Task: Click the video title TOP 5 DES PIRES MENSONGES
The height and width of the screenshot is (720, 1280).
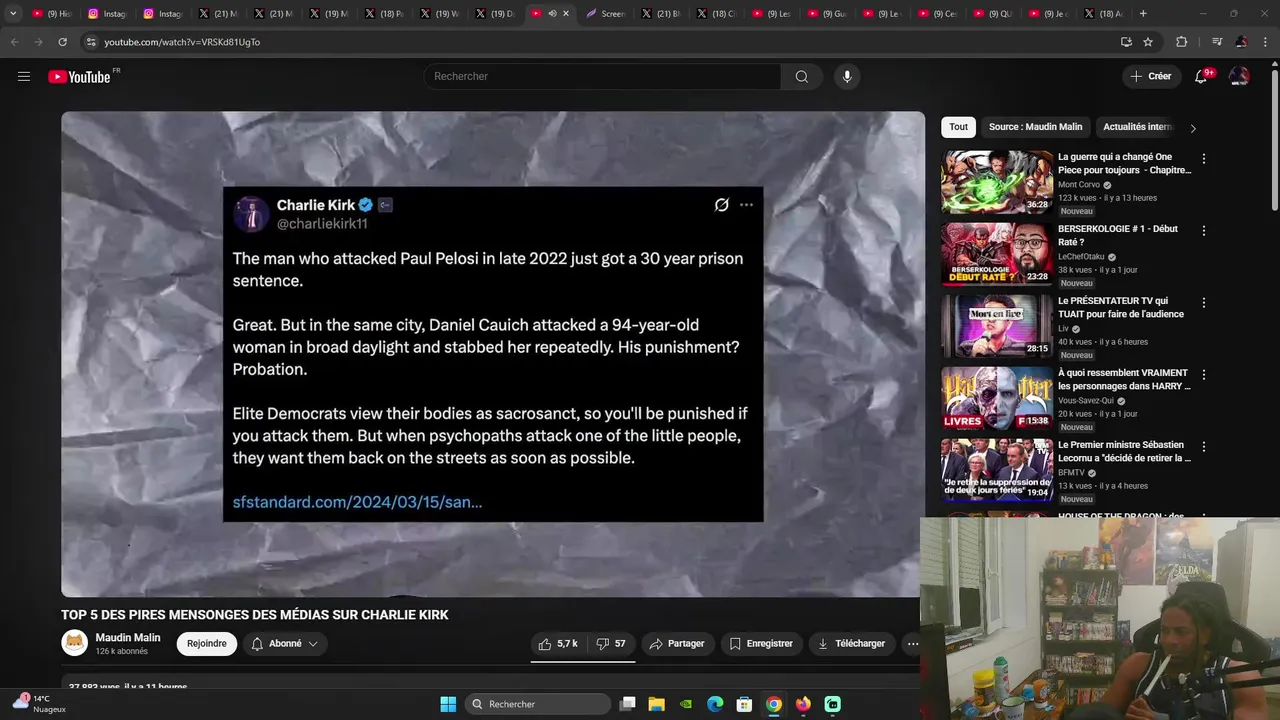Action: (x=255, y=615)
